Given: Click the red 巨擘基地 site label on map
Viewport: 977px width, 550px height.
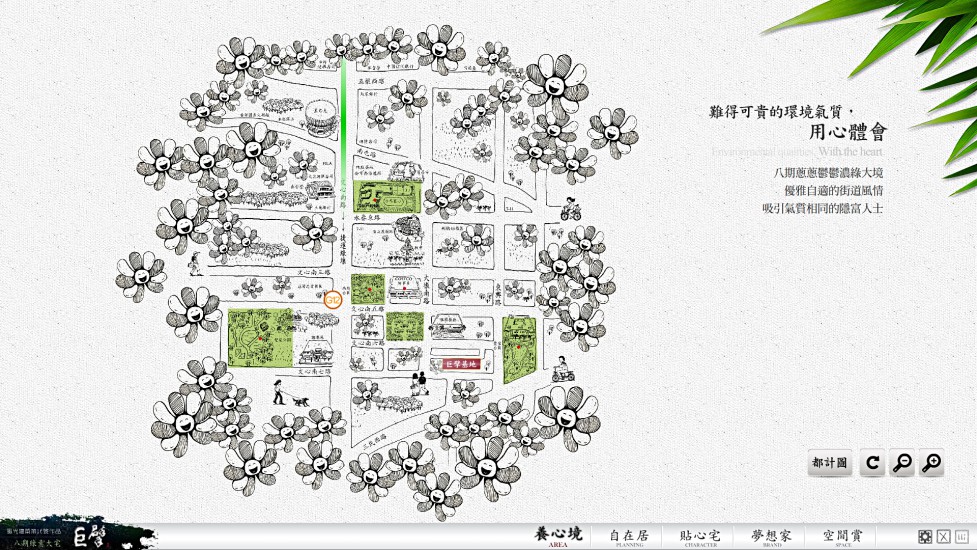Looking at the screenshot, I should click(x=462, y=364).
